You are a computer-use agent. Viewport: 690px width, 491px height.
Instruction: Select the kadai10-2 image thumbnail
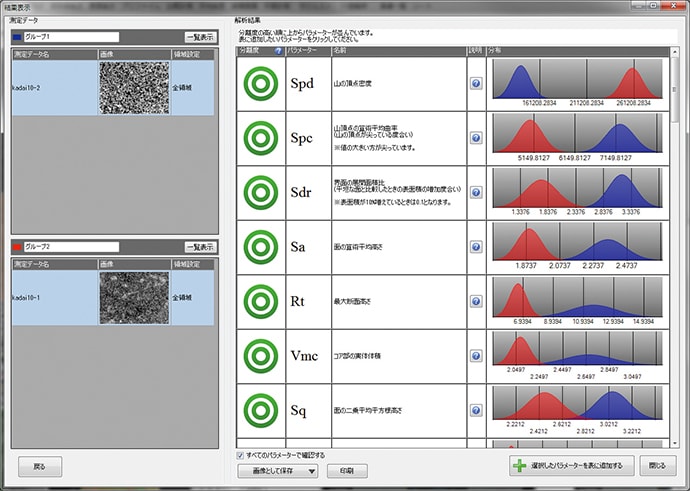(x=134, y=87)
